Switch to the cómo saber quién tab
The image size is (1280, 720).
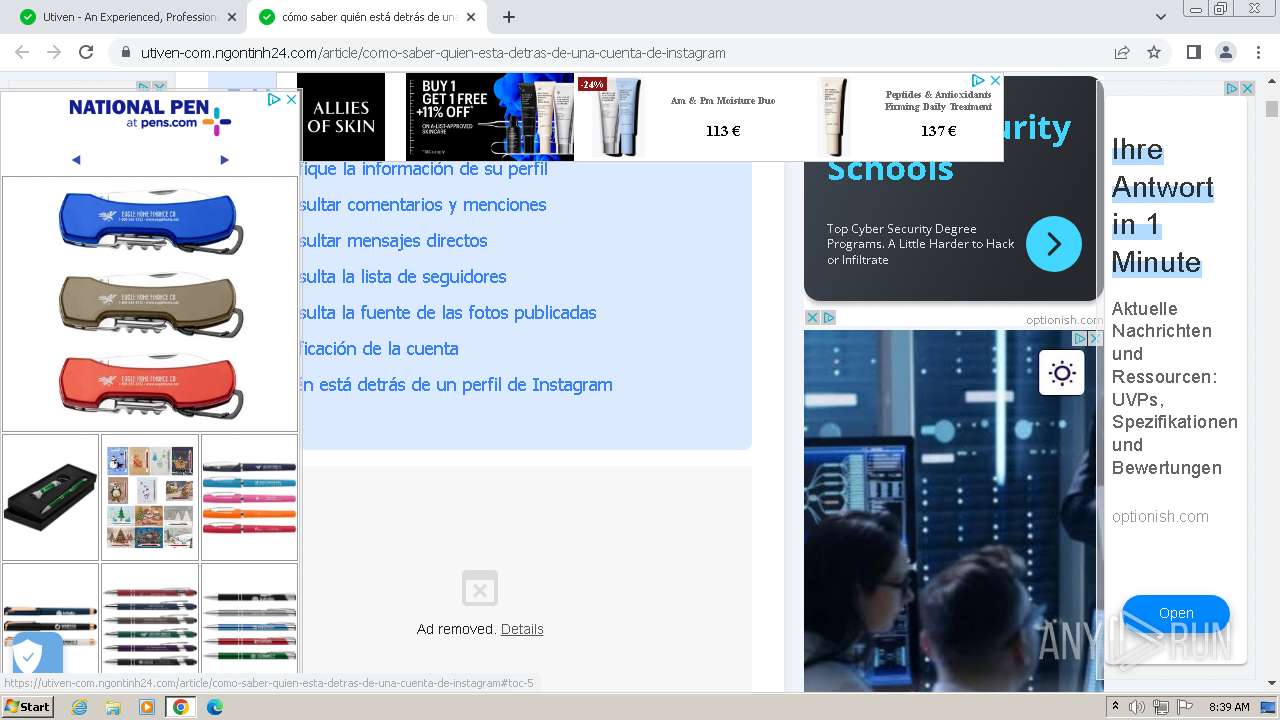(x=366, y=17)
